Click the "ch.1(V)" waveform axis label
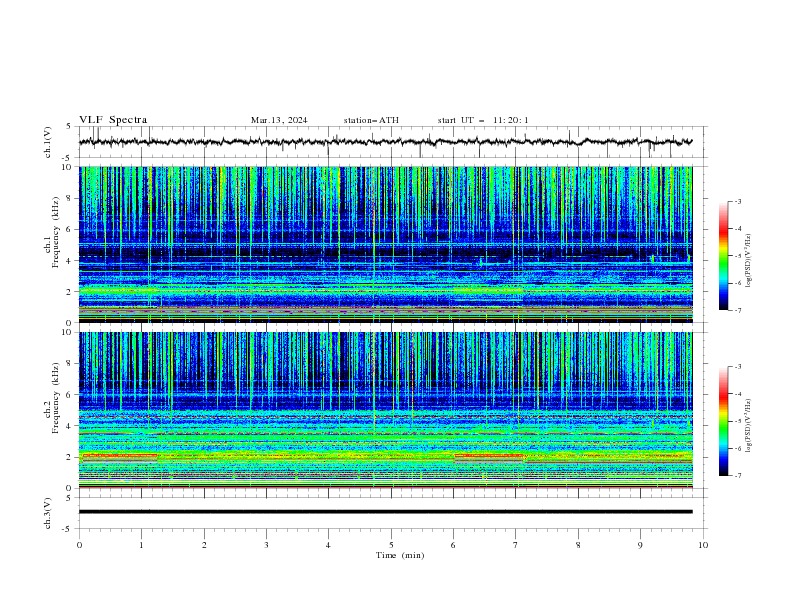The height and width of the screenshot is (612, 792). click(x=48, y=142)
